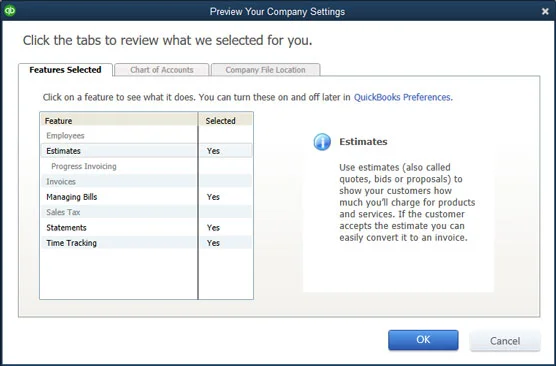Select the Estimates feature row
Screen dimensions: 556x366
(x=146, y=151)
